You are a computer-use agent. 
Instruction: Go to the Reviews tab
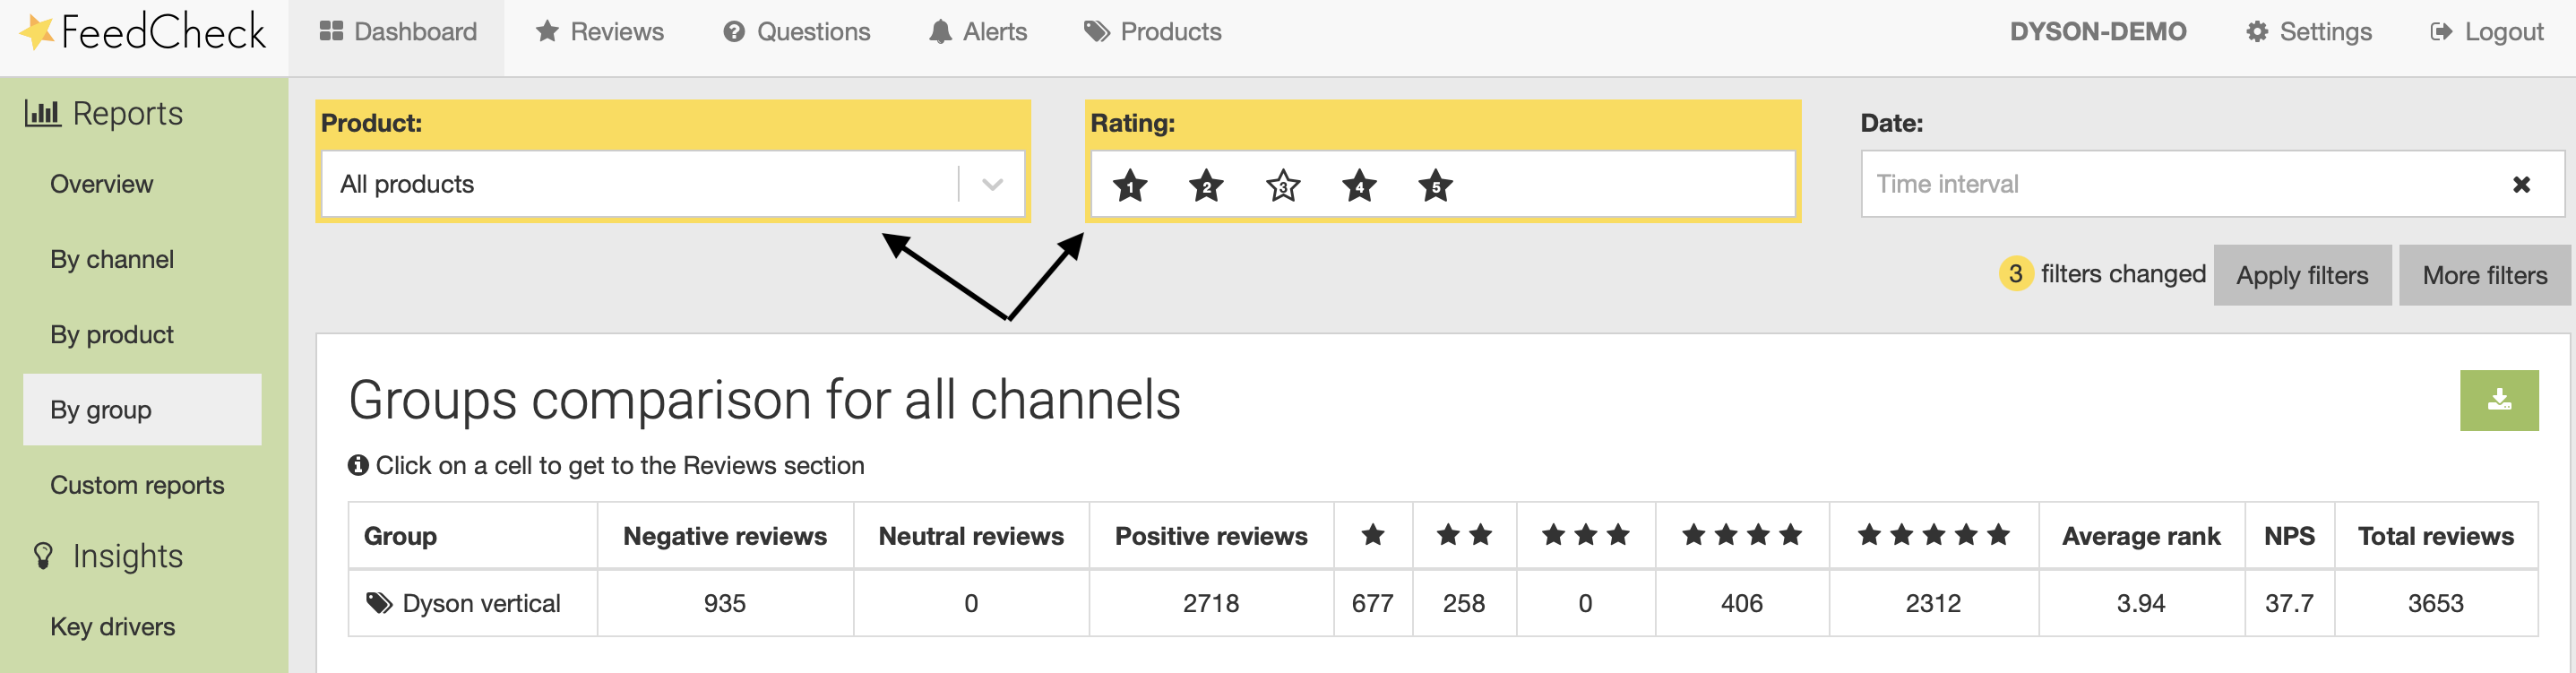pyautogui.click(x=599, y=32)
